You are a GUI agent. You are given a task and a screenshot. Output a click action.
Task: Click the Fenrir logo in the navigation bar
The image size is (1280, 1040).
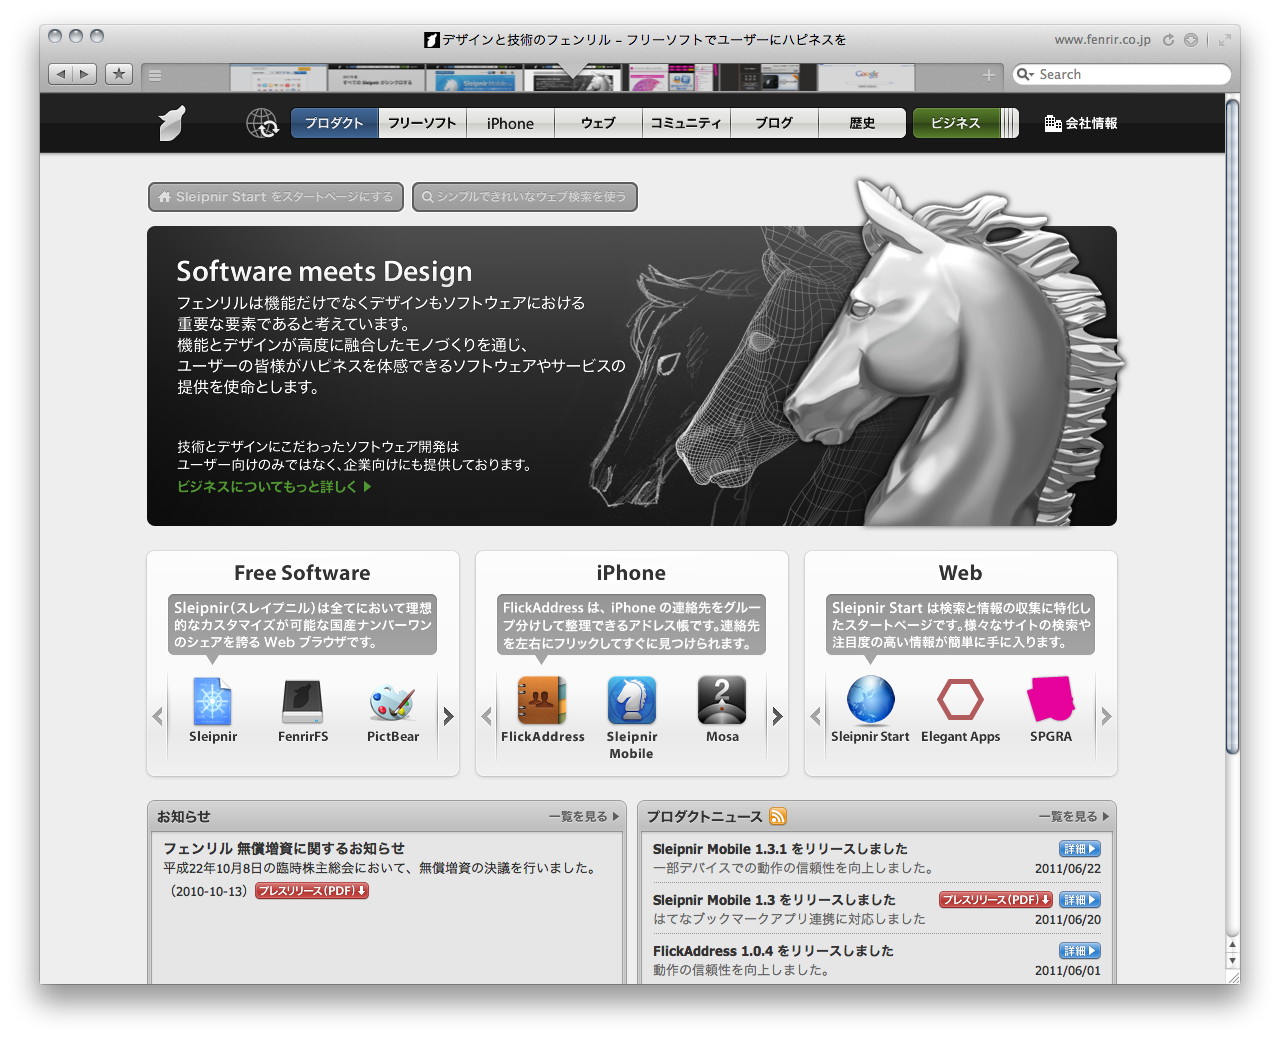click(171, 122)
